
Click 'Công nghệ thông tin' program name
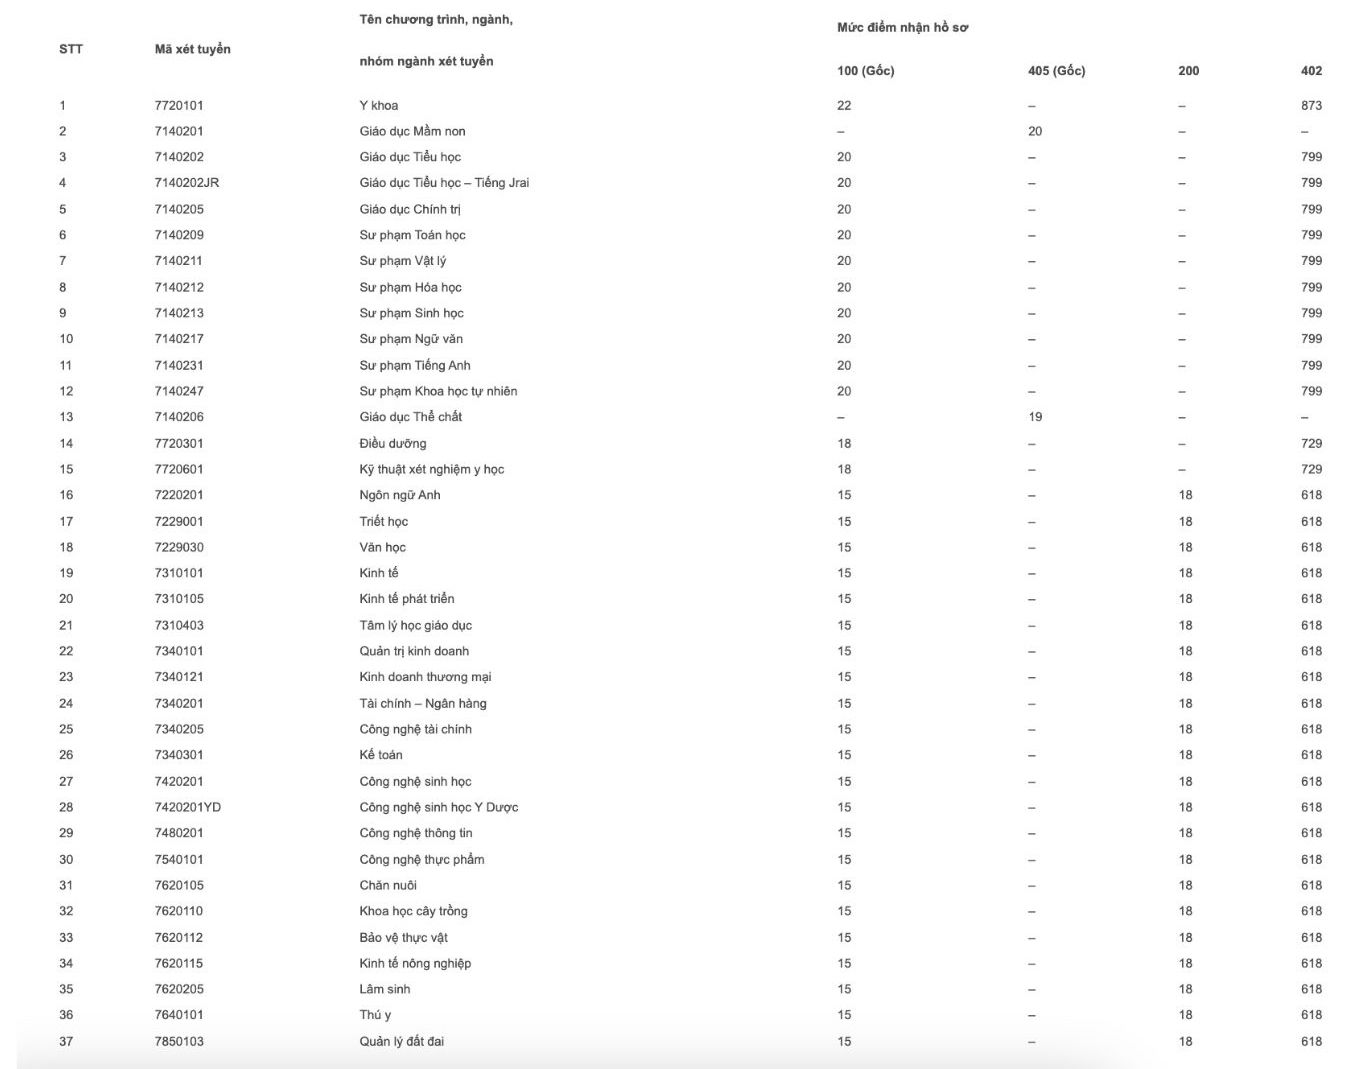416,833
